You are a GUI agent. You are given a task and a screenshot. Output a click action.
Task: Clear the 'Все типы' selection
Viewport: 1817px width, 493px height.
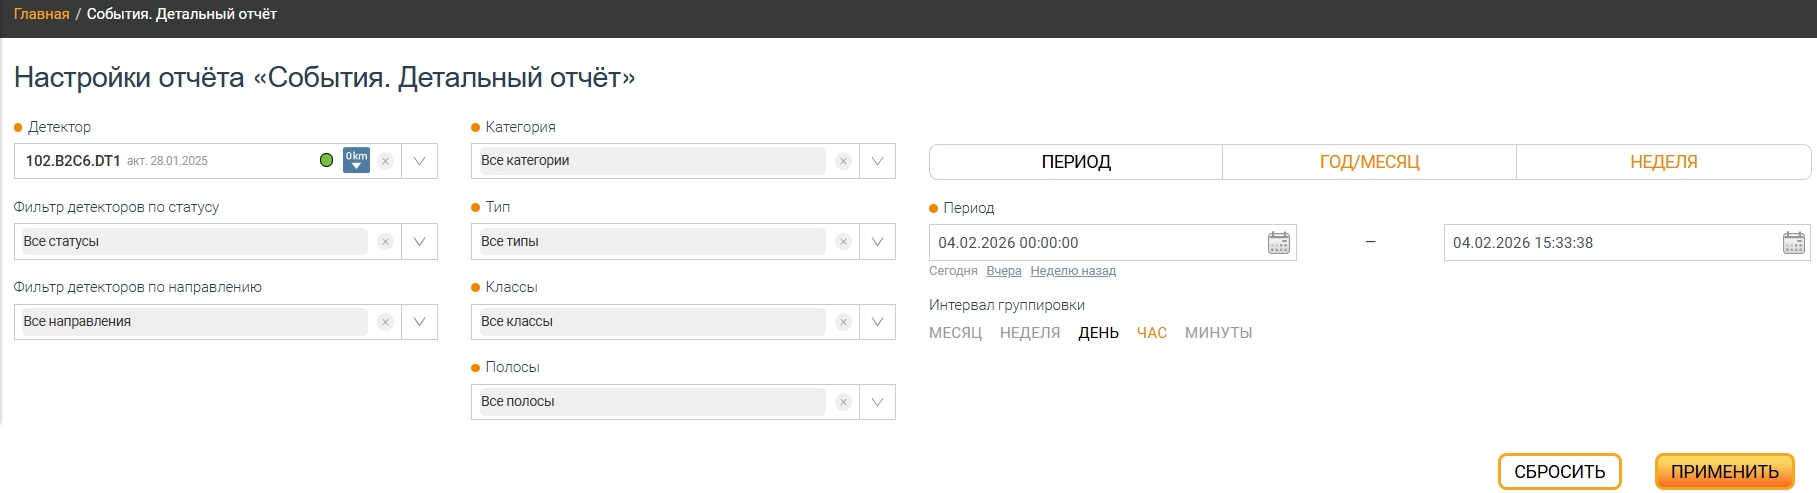tap(844, 242)
